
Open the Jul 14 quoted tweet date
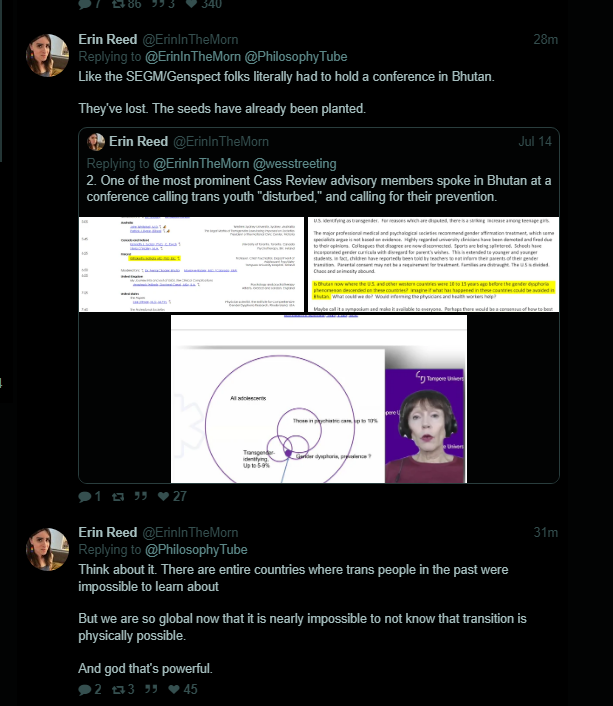tap(535, 141)
